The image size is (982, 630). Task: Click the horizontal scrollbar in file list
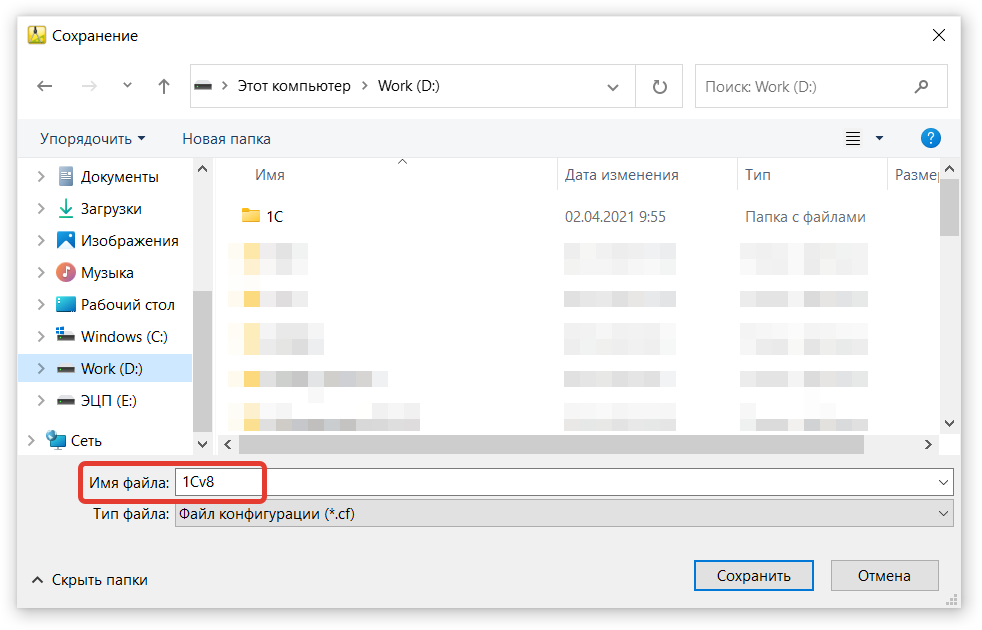tap(550, 444)
